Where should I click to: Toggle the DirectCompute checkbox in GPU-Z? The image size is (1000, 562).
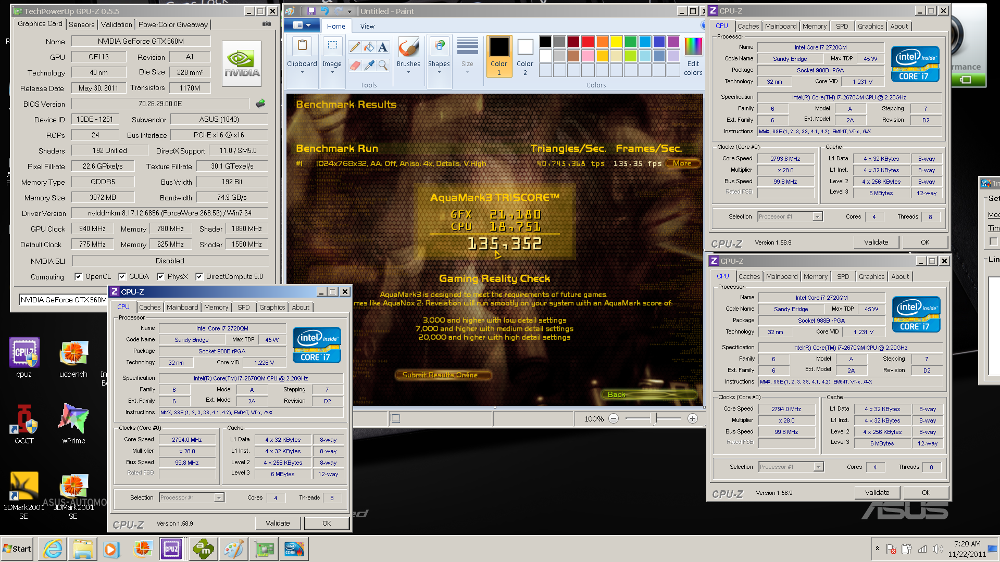(199, 277)
